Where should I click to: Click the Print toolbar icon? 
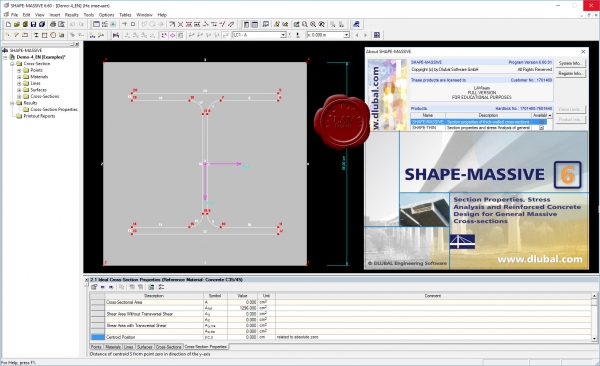click(53, 24)
